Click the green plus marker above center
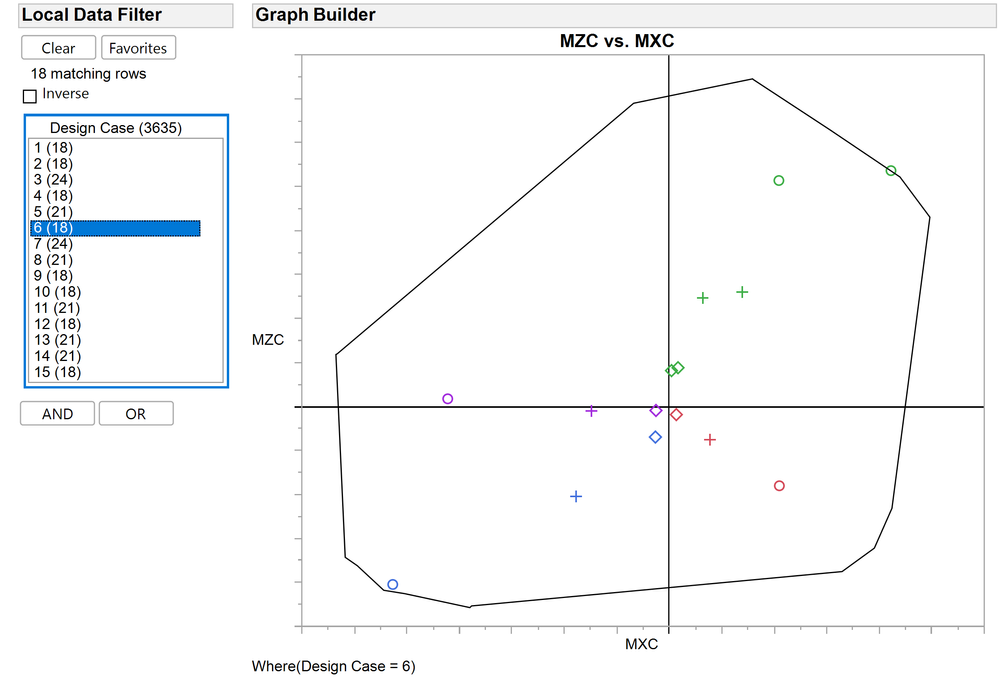 click(x=702, y=297)
